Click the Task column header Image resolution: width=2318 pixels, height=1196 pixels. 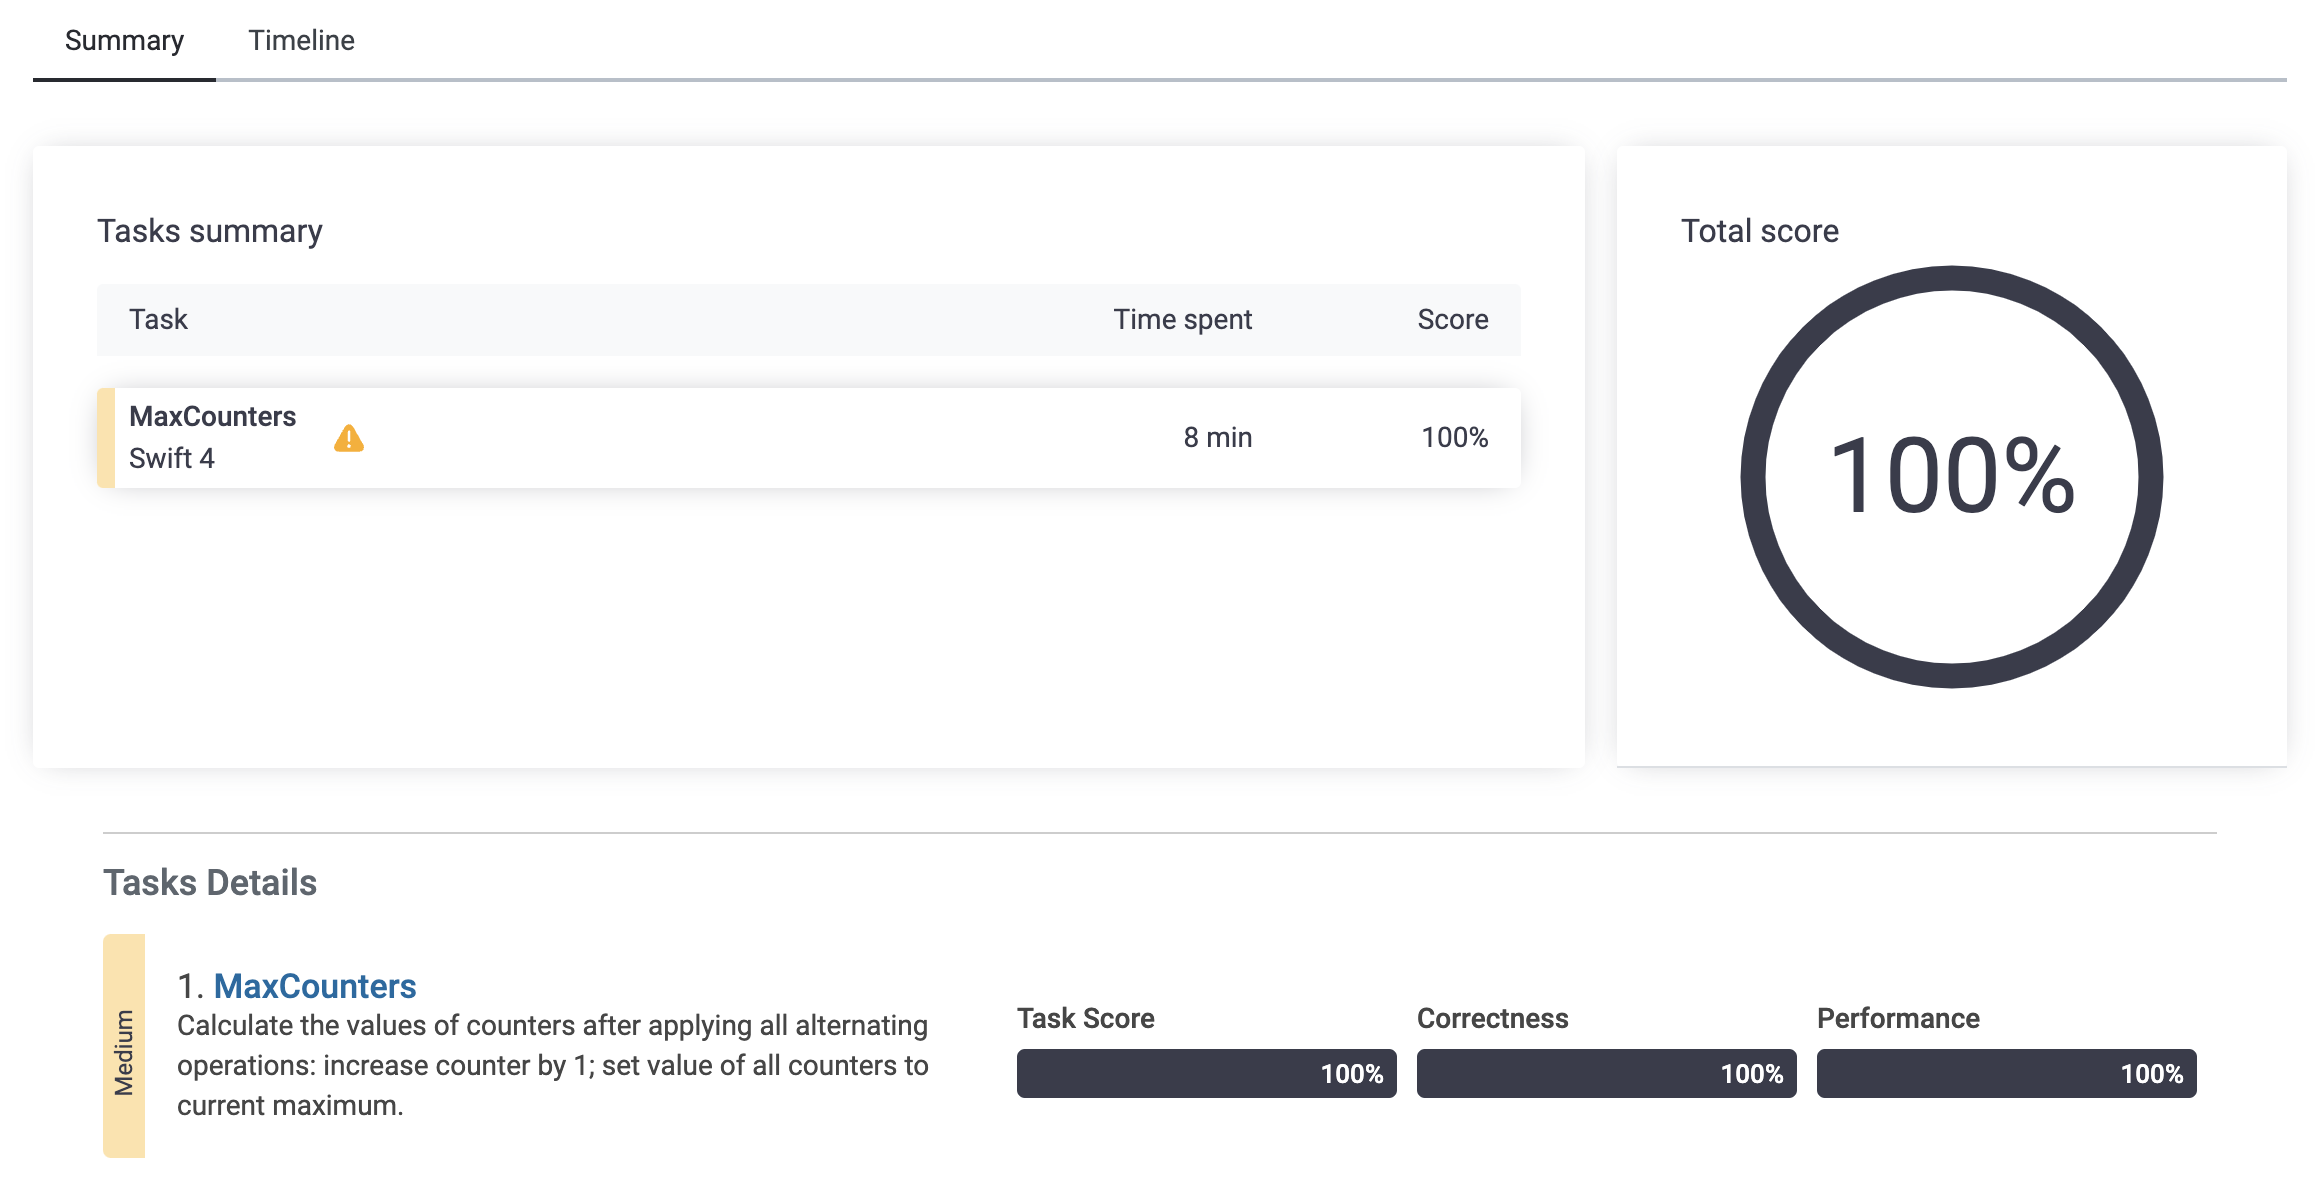point(158,319)
